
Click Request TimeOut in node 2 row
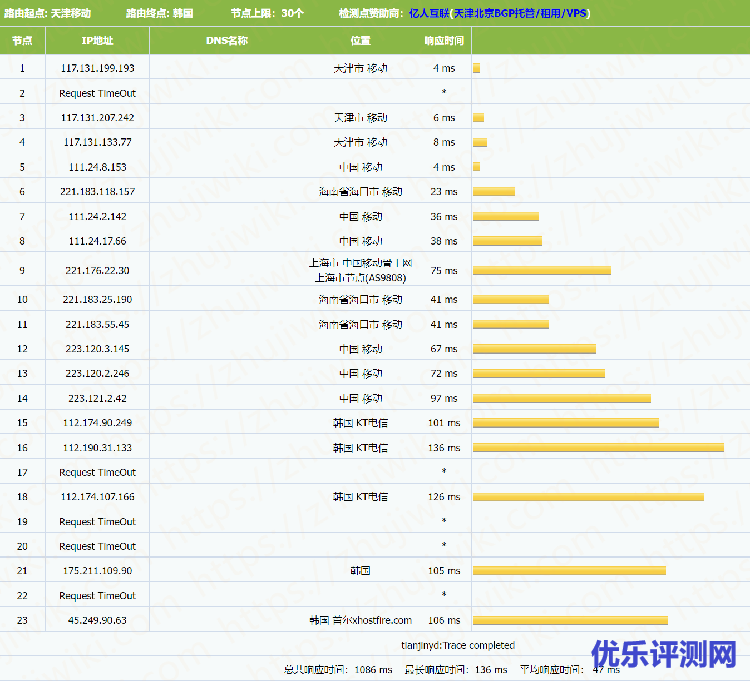[97, 93]
